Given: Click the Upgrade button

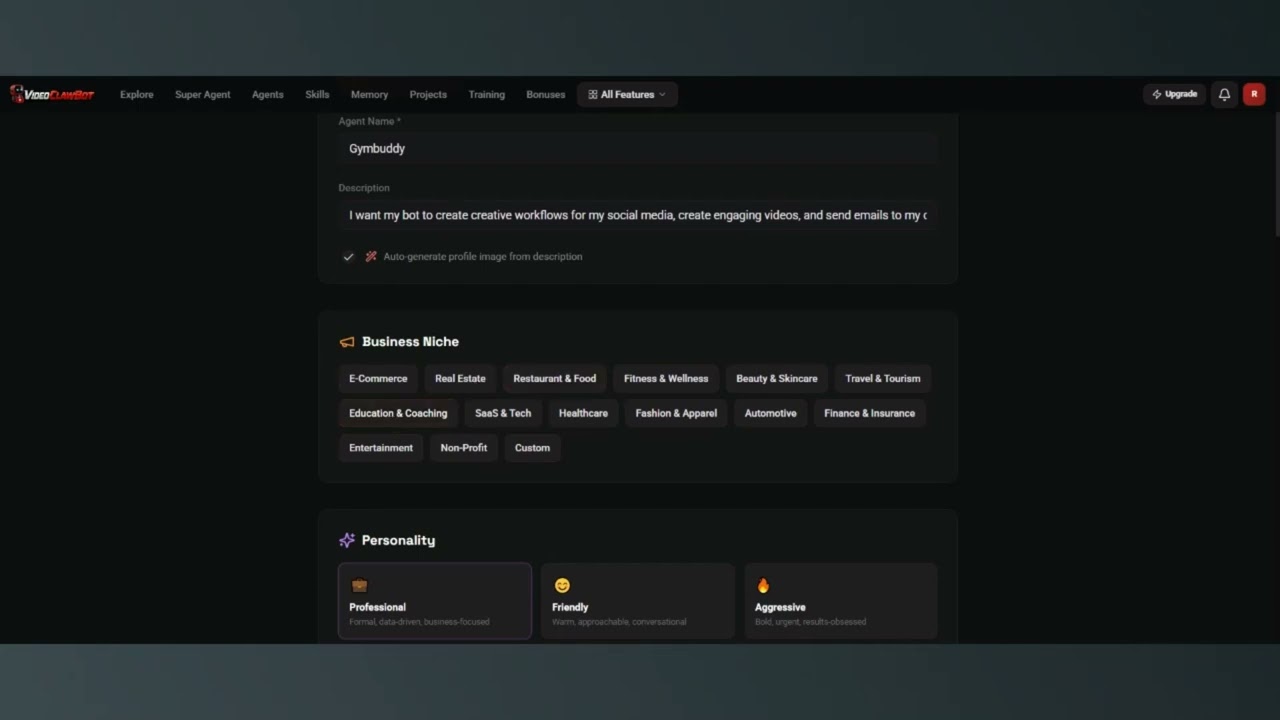Looking at the screenshot, I should pyautogui.click(x=1175, y=94).
